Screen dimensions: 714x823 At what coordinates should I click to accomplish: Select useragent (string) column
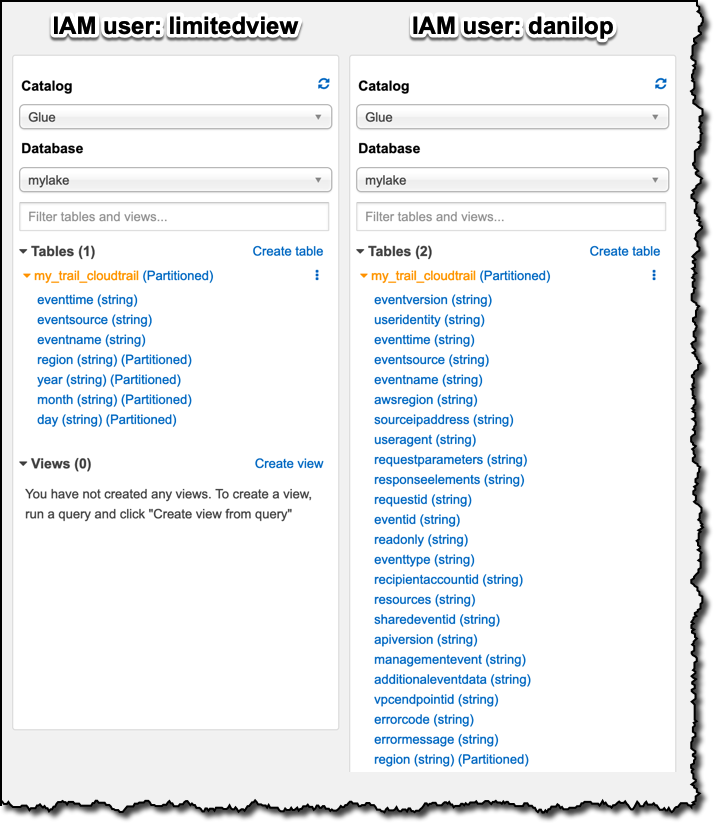[x=425, y=439]
